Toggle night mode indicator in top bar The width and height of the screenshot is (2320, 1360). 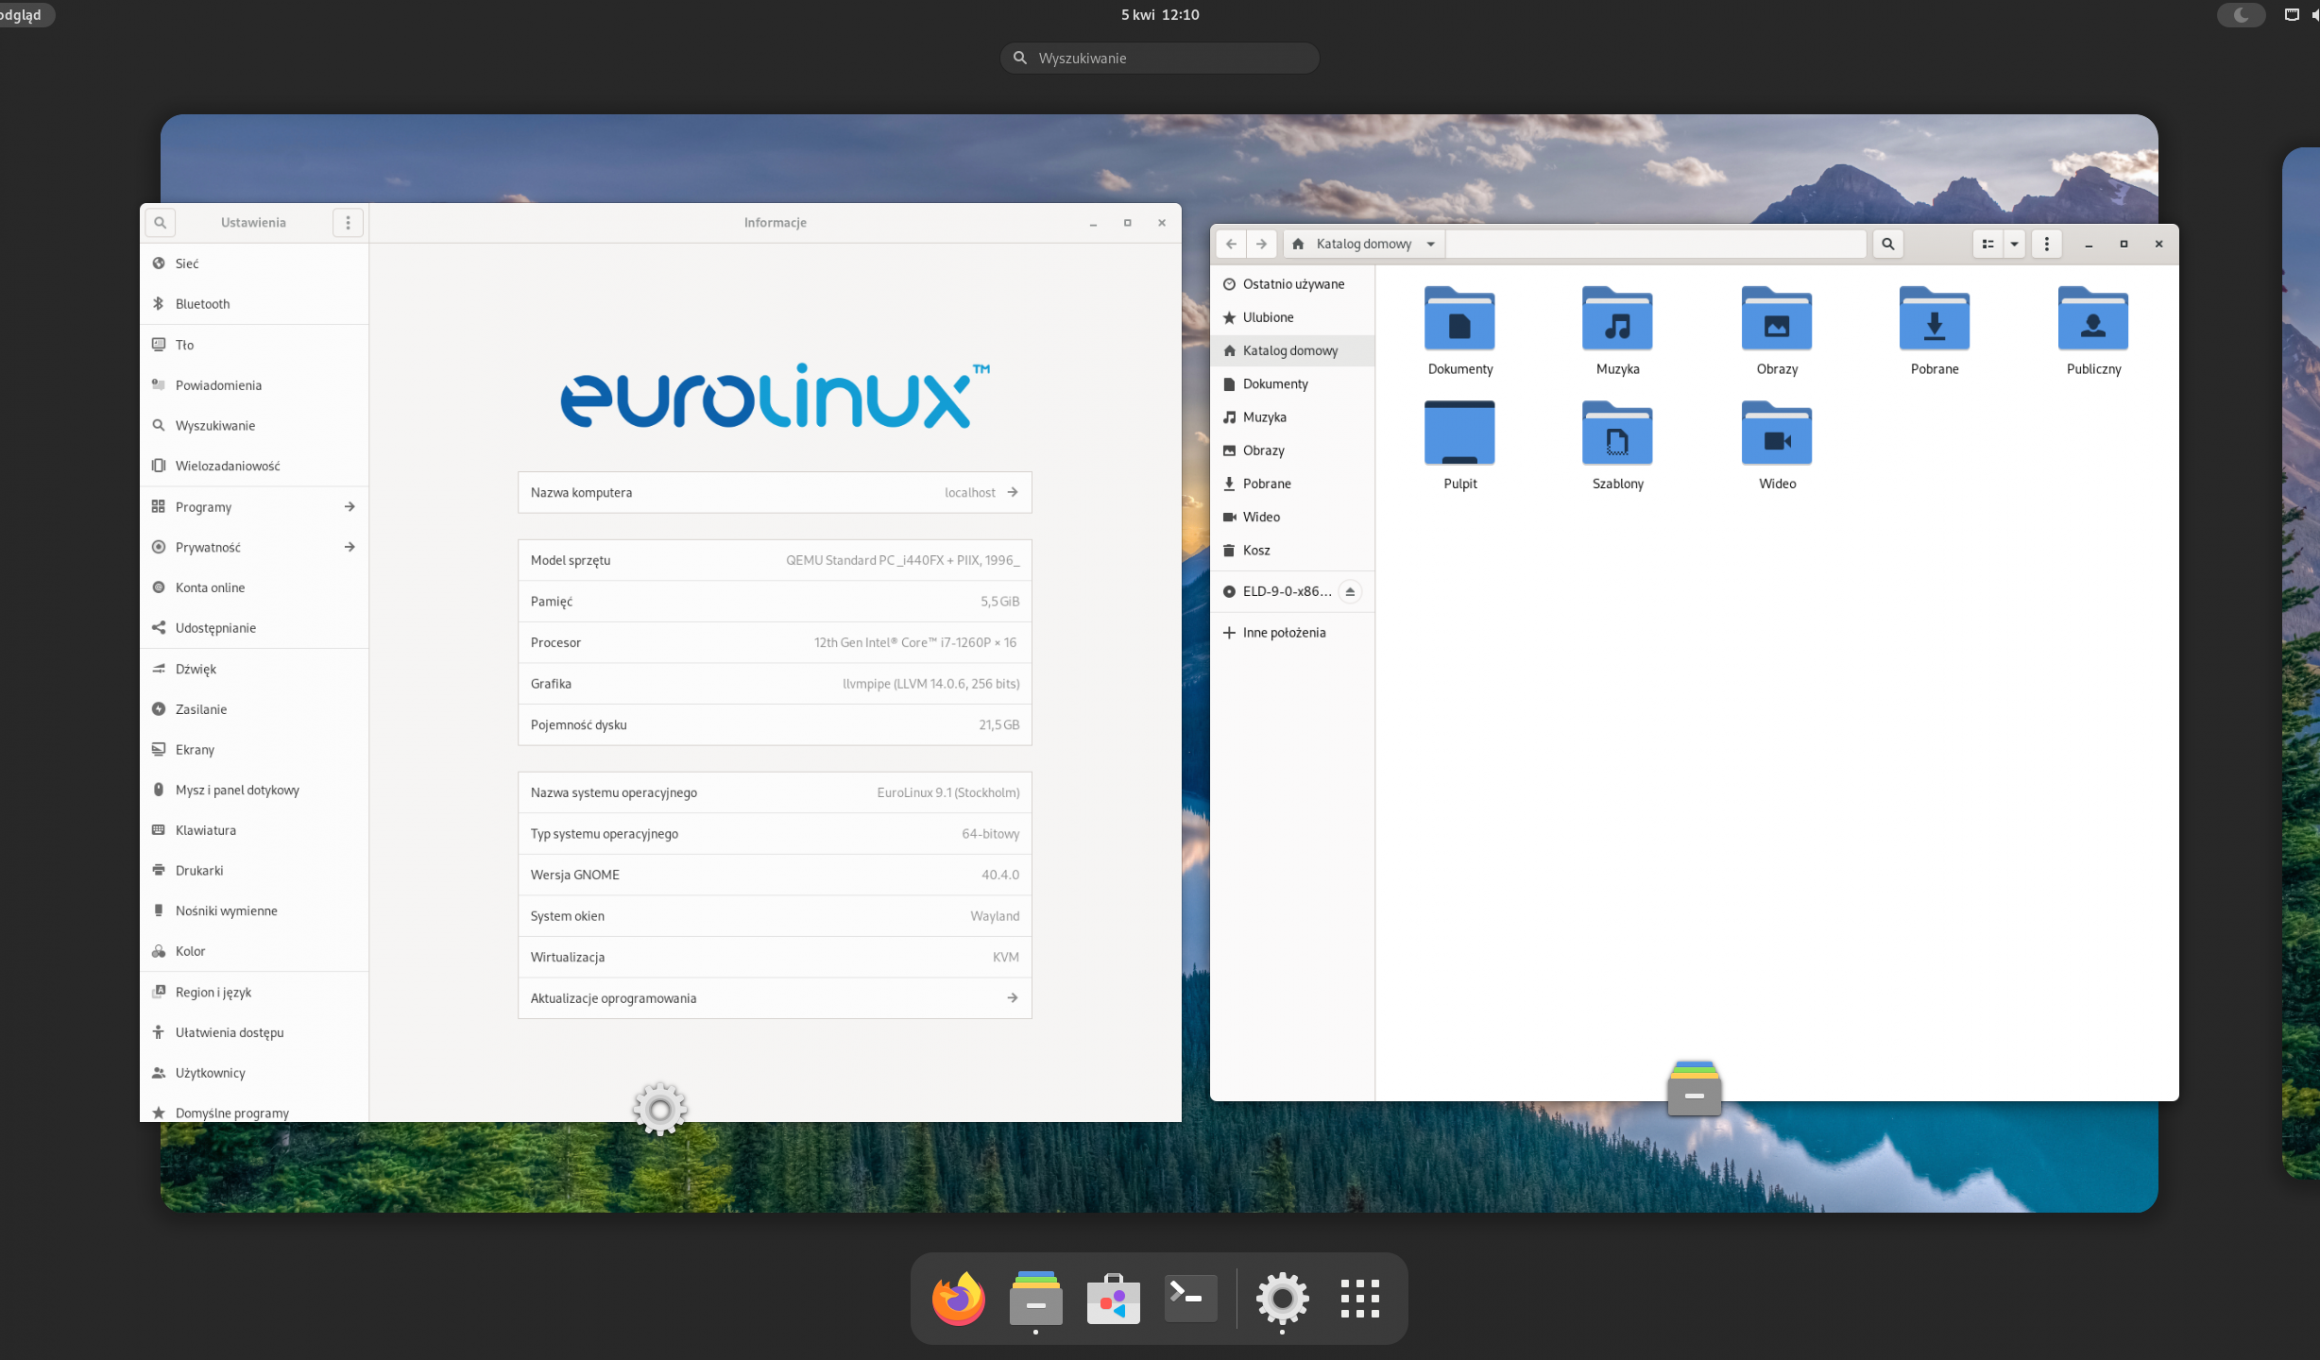coord(2240,15)
